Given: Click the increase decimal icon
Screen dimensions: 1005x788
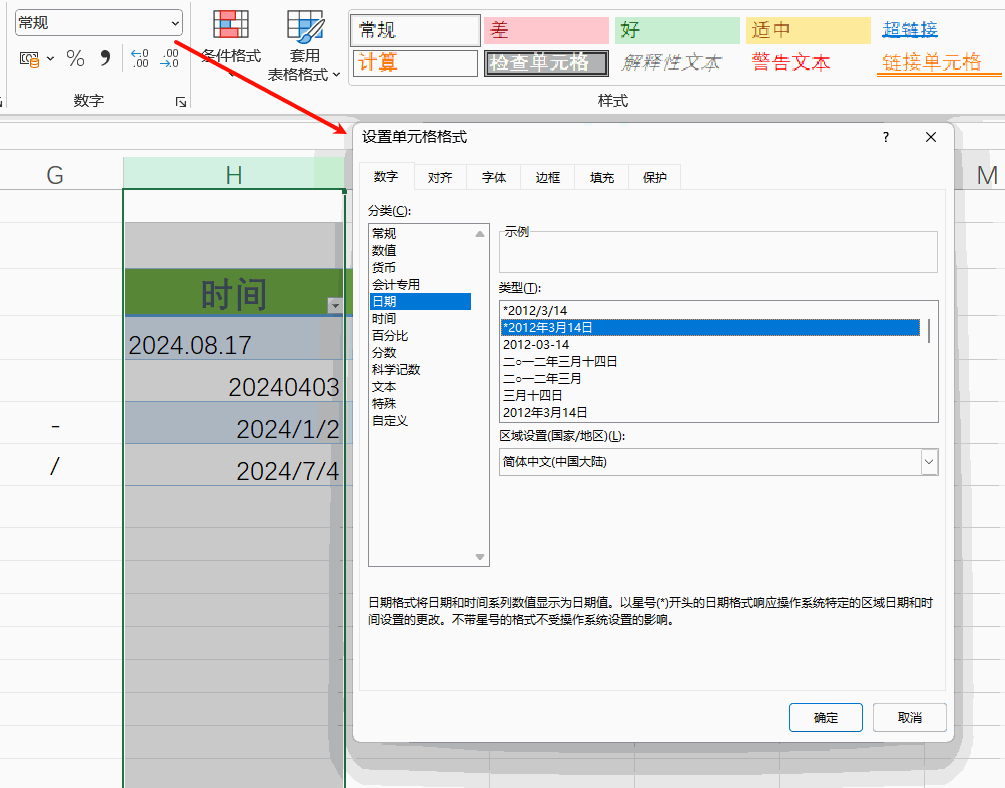Looking at the screenshot, I should coord(140,59).
